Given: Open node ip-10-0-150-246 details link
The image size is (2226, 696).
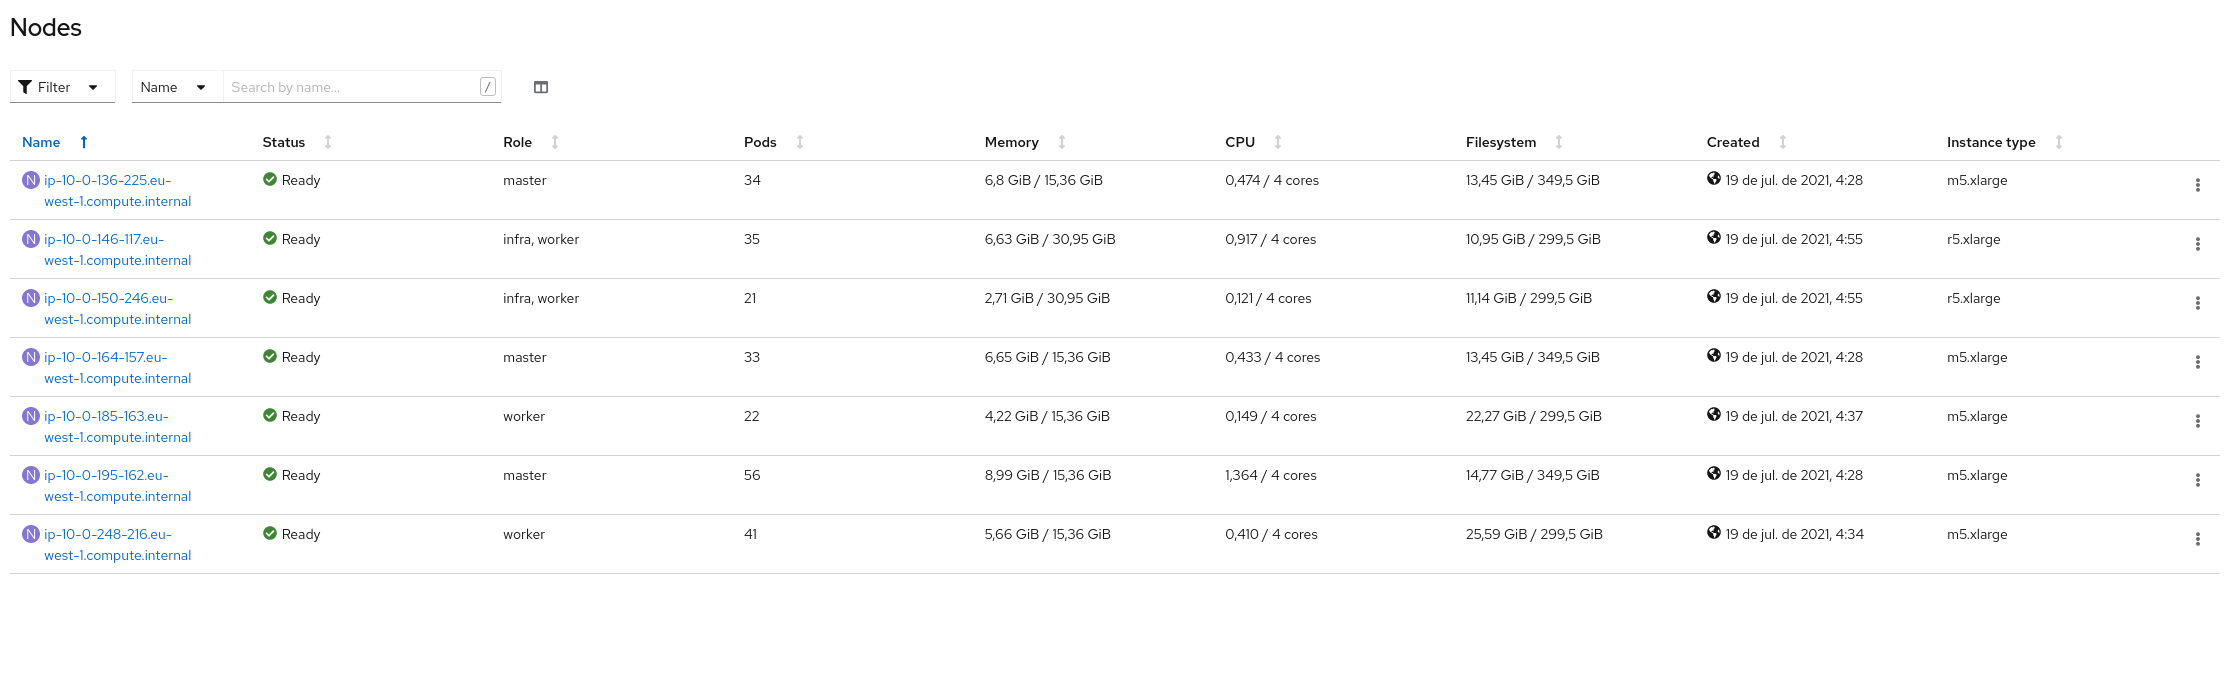Looking at the screenshot, I should (x=109, y=298).
